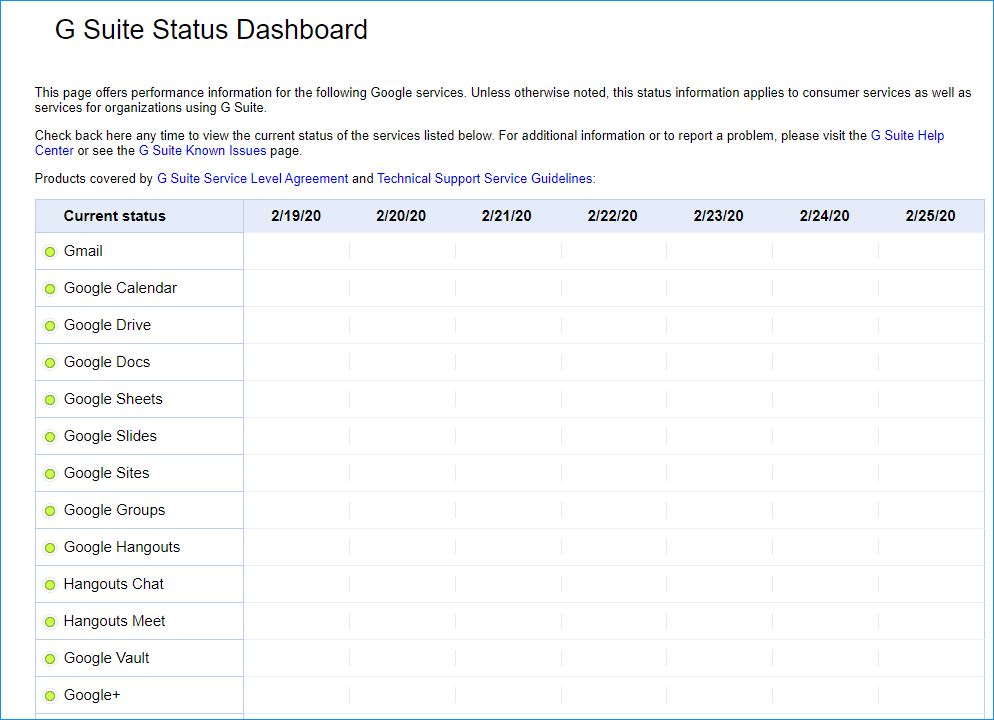Select the Google Sites service name
Viewport: 994px width, 720px height.
click(106, 473)
